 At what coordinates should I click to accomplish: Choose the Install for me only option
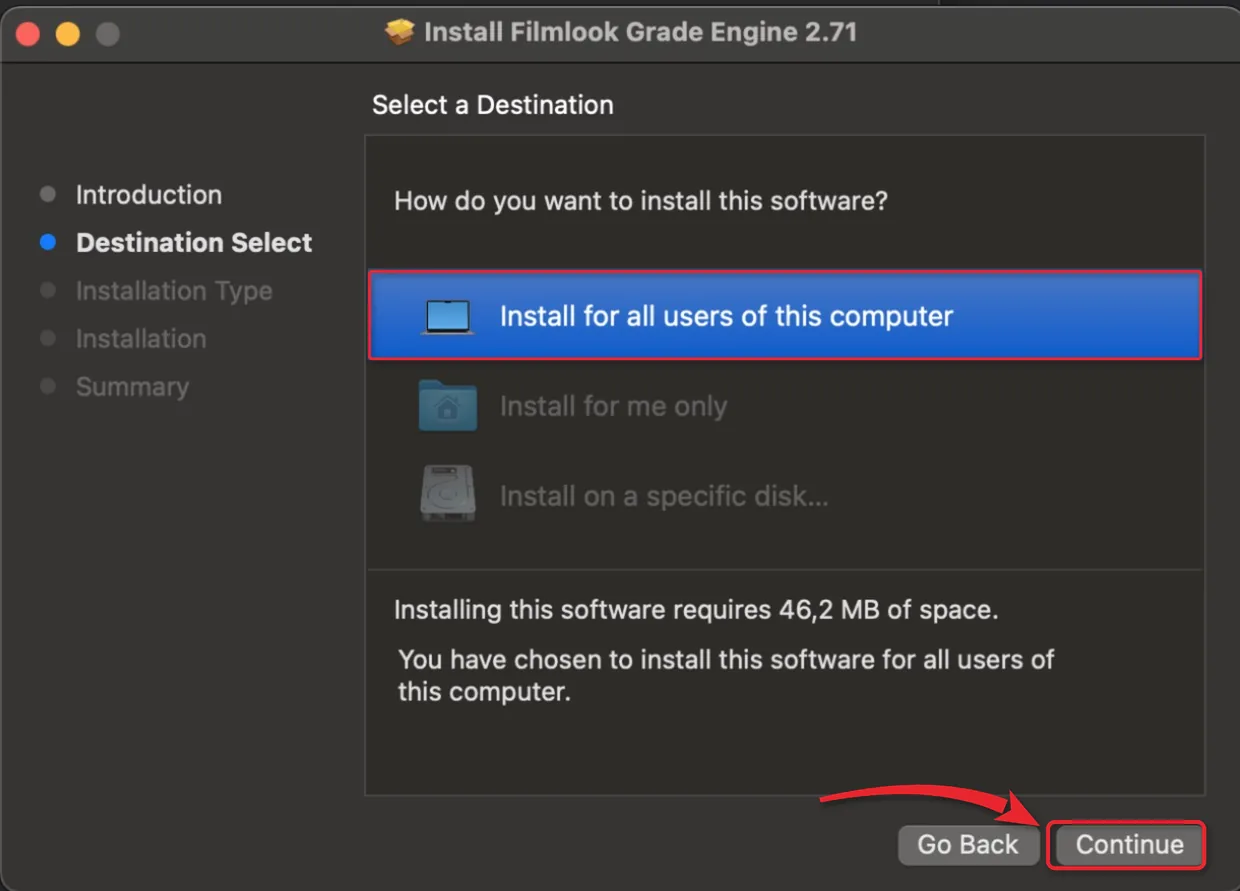[785, 406]
